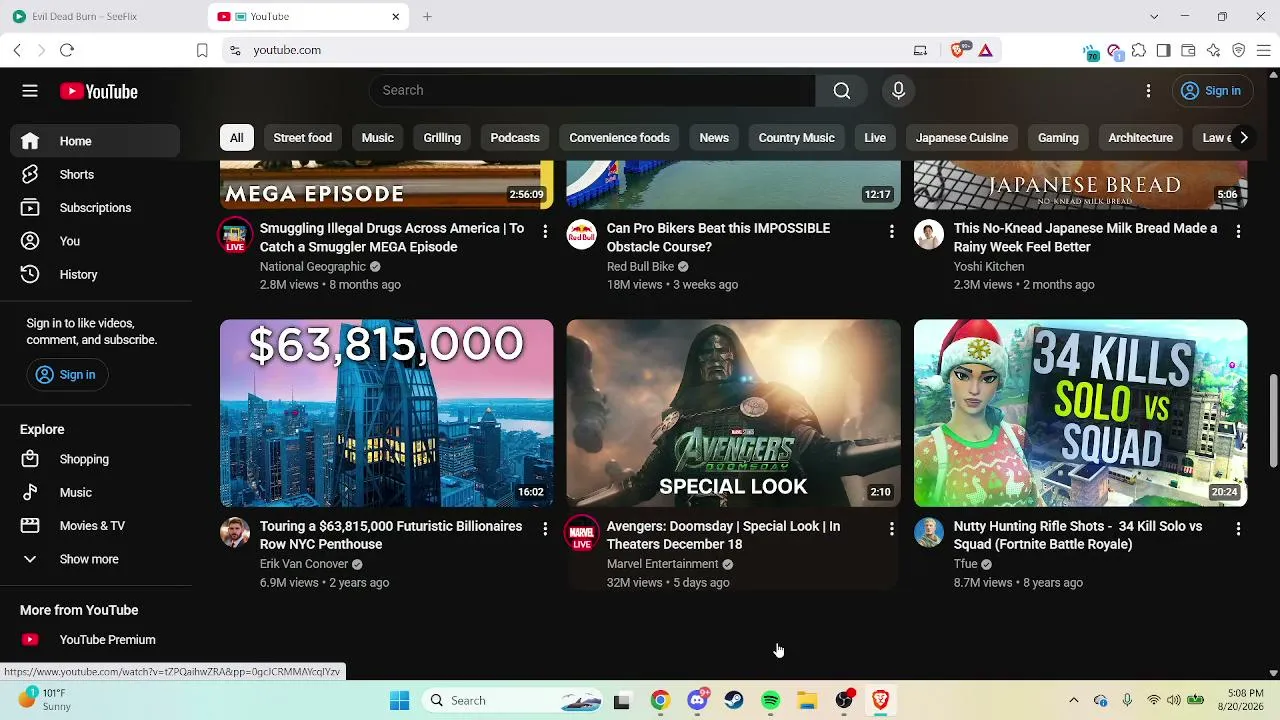Open Subscriptions in the sidebar
The image size is (1280, 720).
click(95, 208)
